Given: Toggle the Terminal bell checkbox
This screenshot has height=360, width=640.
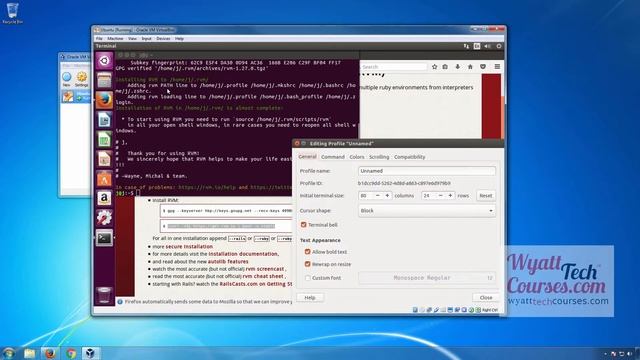Looking at the screenshot, I should point(304,224).
